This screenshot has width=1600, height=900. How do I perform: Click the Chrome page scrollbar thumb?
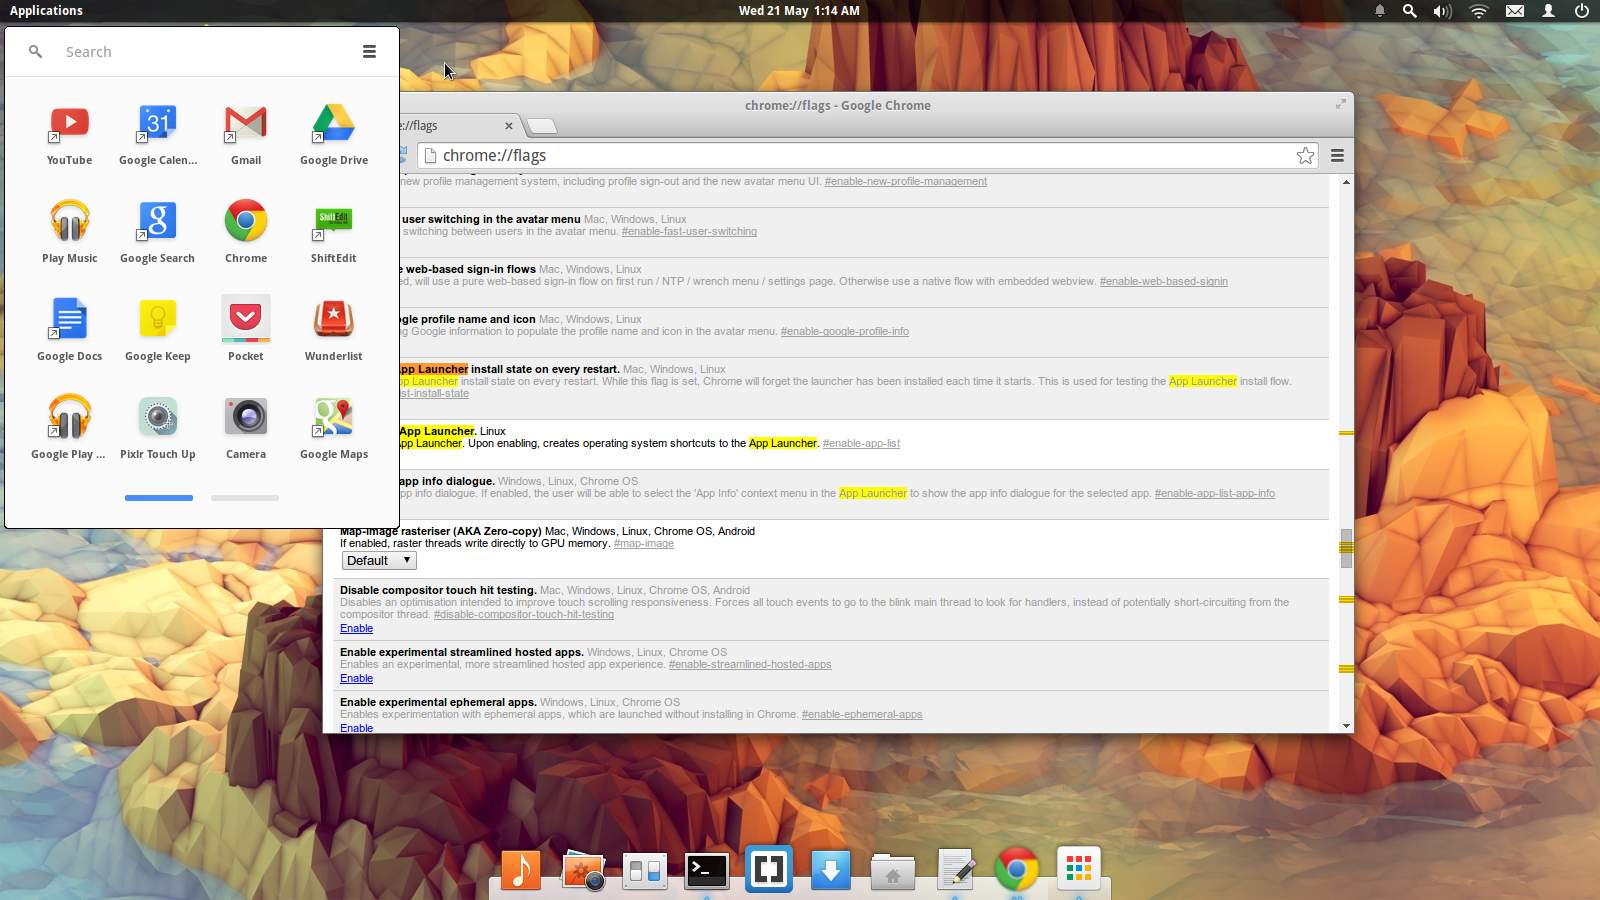[1346, 548]
